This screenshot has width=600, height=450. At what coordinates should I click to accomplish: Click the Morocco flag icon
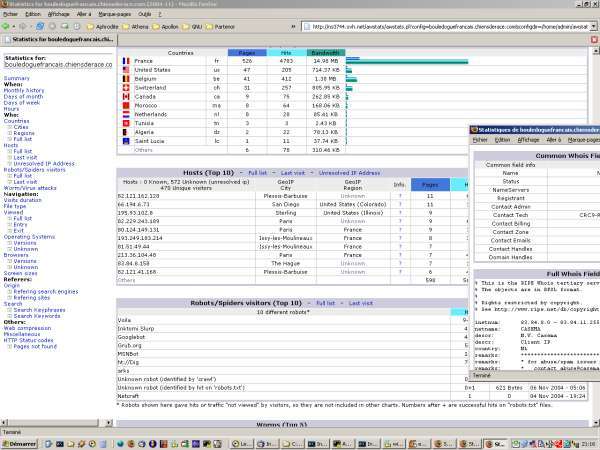(x=126, y=105)
